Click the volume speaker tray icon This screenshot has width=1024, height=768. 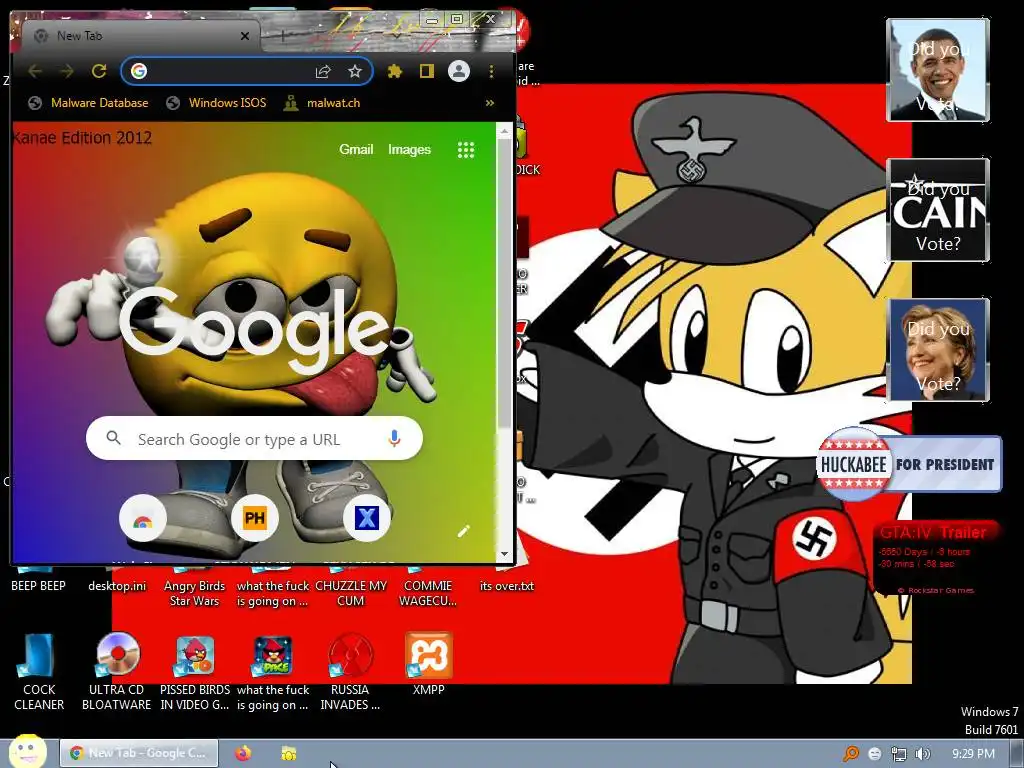pyautogui.click(x=922, y=754)
